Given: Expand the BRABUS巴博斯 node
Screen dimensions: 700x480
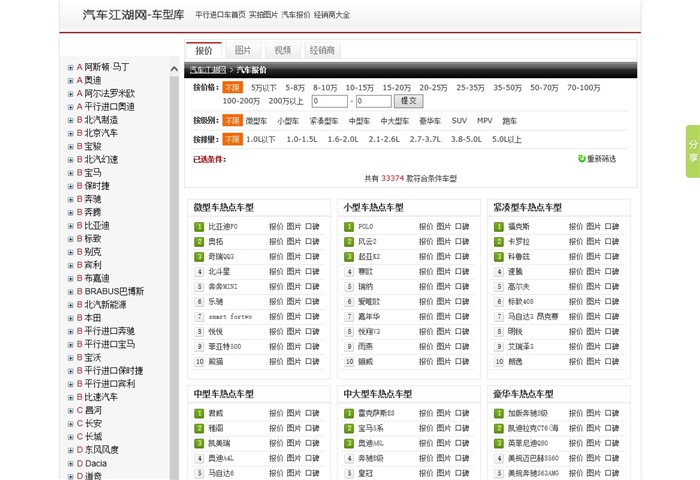Looking at the screenshot, I should pos(71,292).
